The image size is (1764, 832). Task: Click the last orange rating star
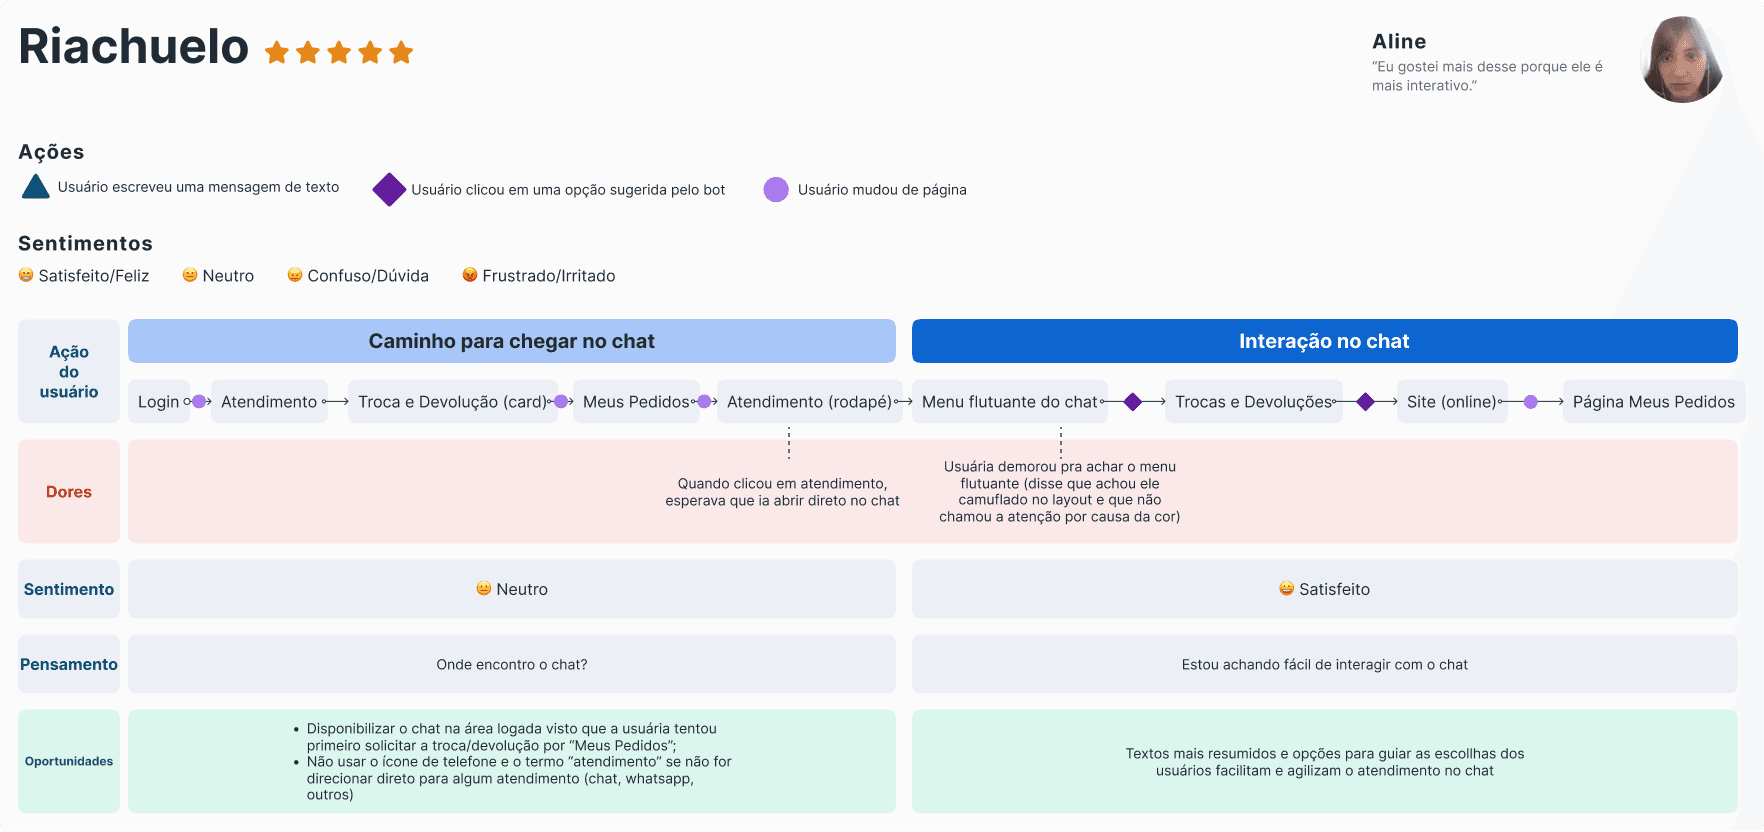[402, 52]
